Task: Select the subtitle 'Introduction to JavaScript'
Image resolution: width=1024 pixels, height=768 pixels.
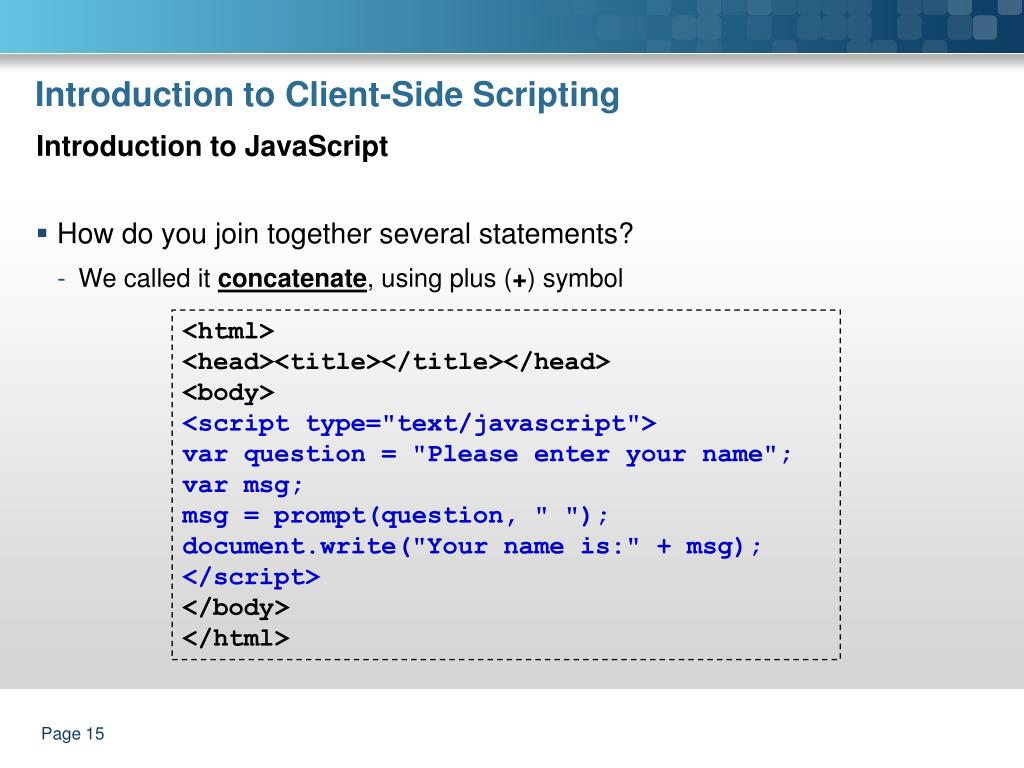Action: coord(212,146)
